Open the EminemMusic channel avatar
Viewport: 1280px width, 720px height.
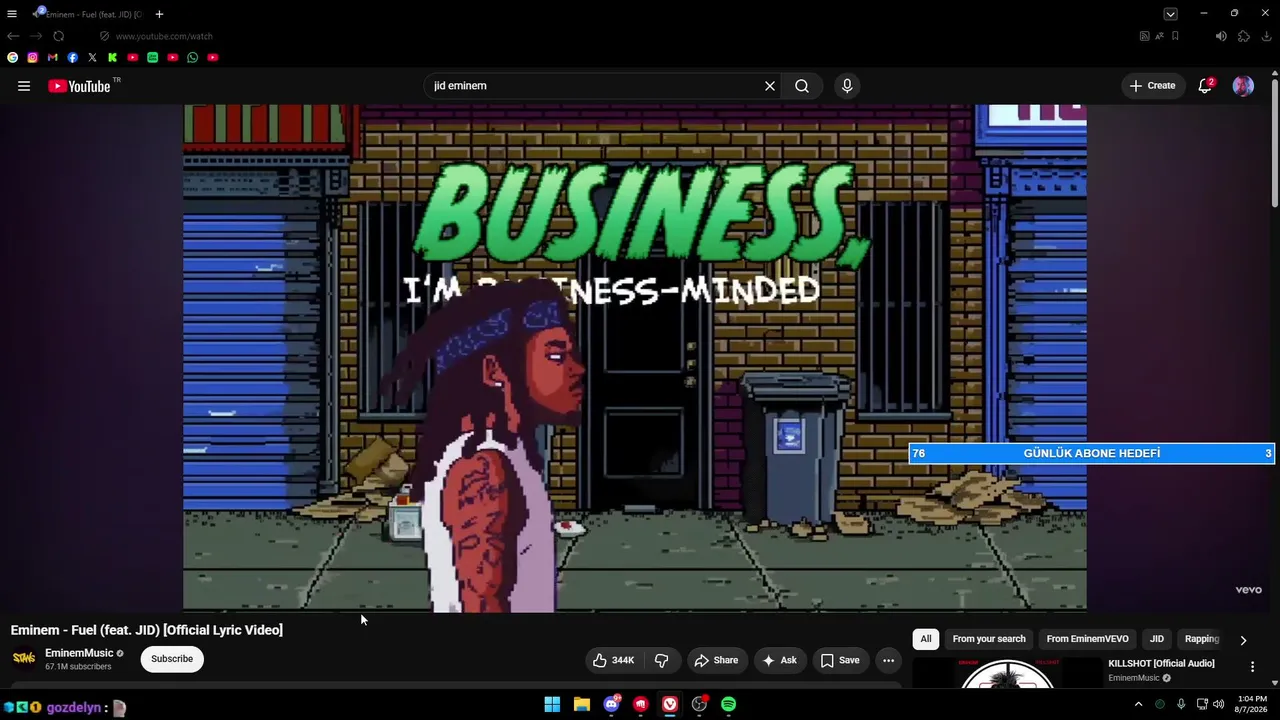(24, 658)
